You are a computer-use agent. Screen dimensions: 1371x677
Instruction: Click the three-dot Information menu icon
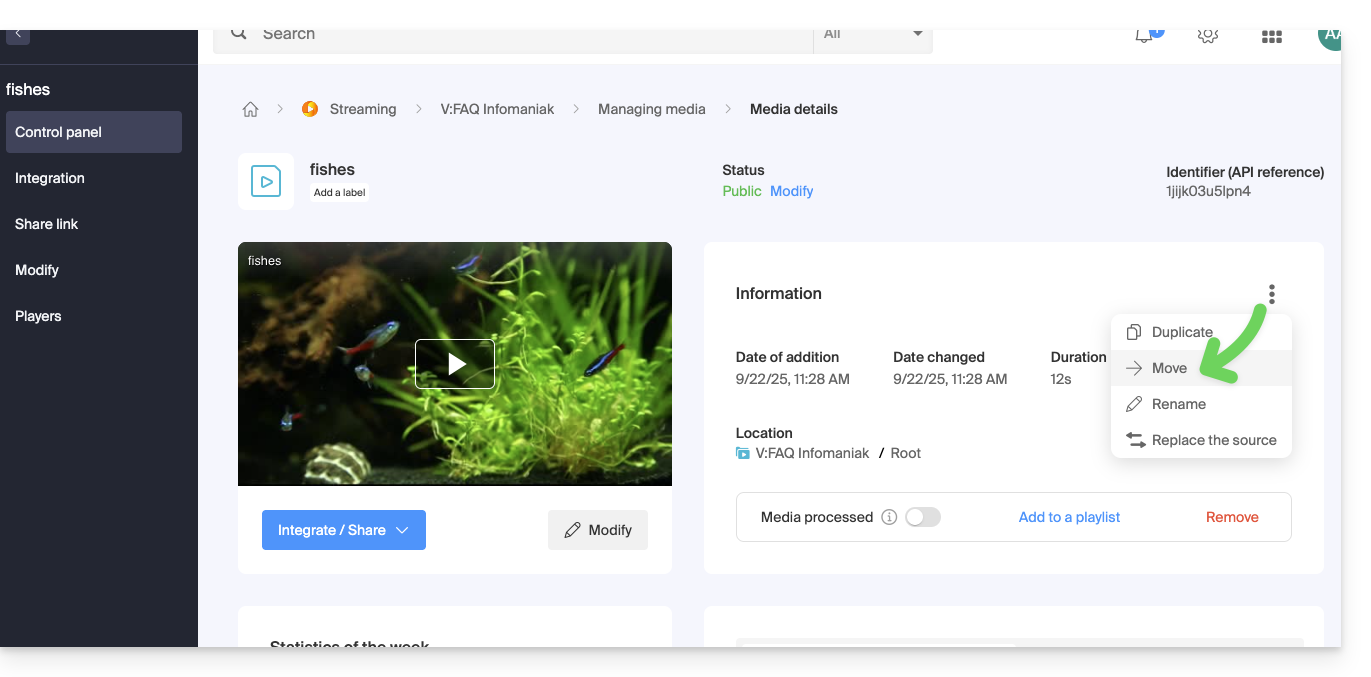click(x=1271, y=294)
